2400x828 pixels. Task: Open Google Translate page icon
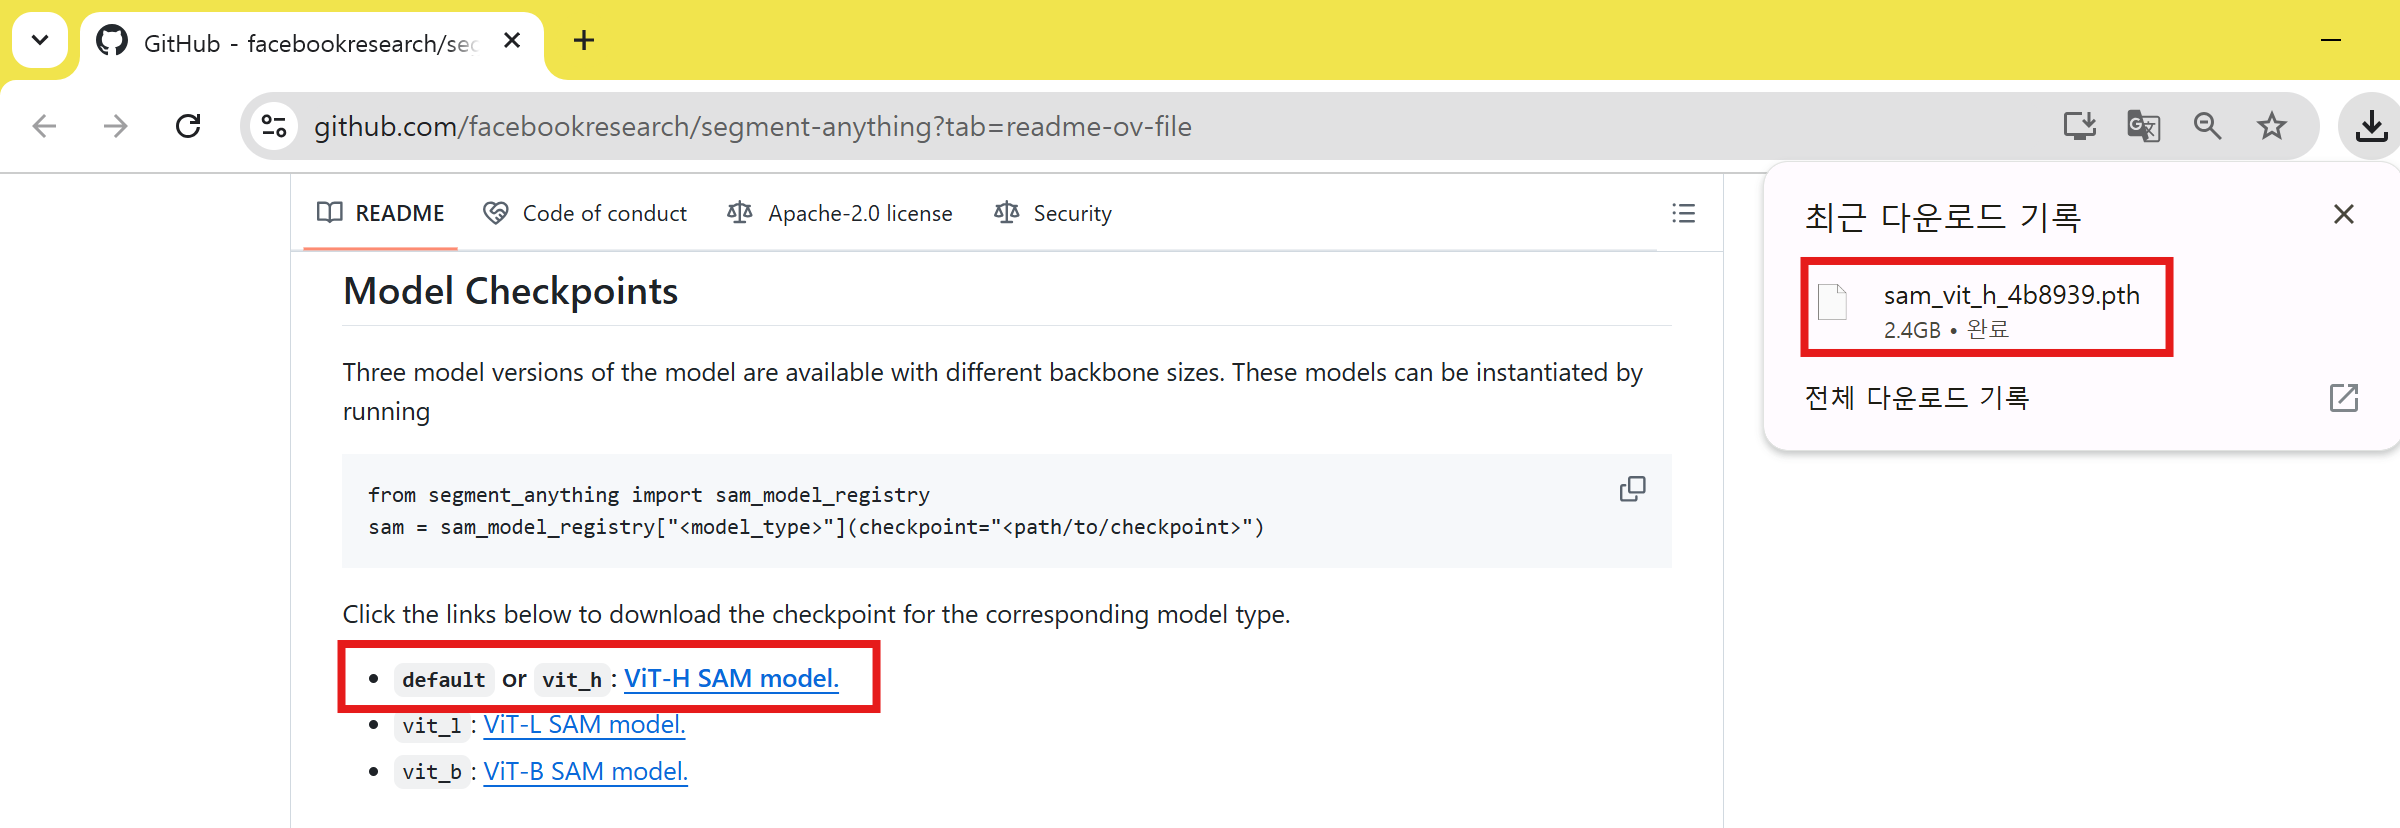coord(2143,126)
